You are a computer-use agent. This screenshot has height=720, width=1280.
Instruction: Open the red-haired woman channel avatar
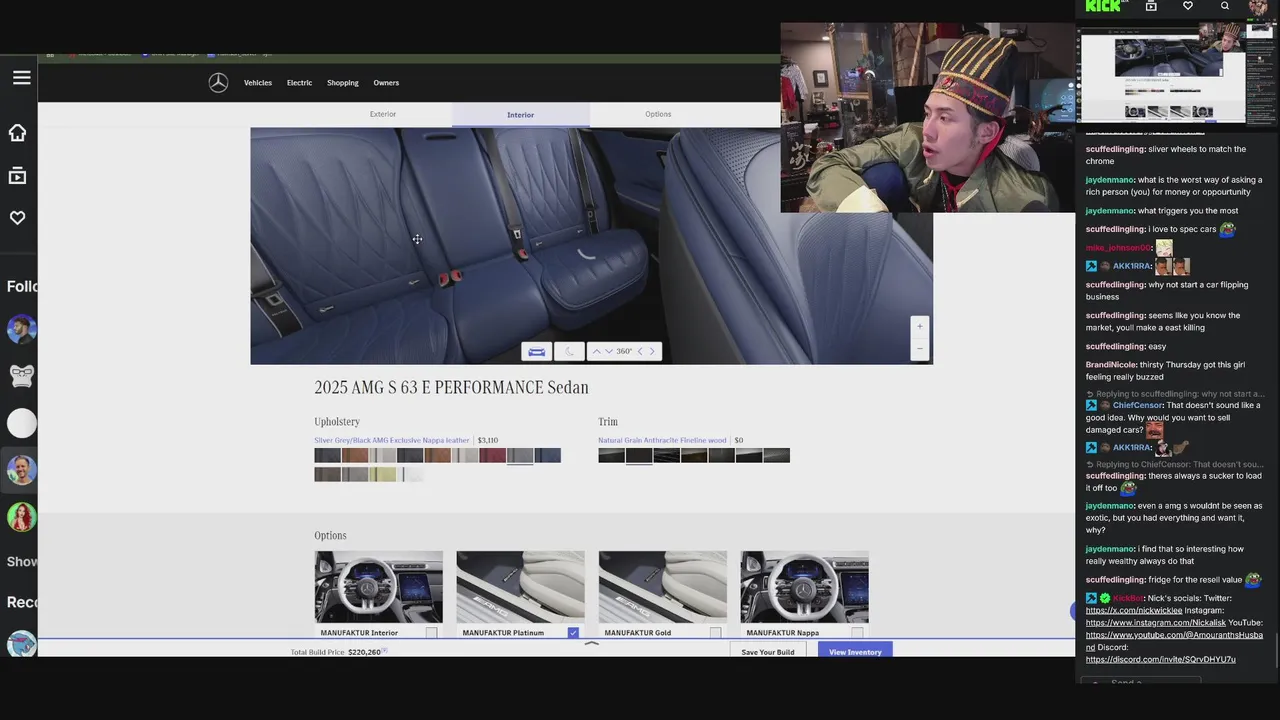pos(21,517)
